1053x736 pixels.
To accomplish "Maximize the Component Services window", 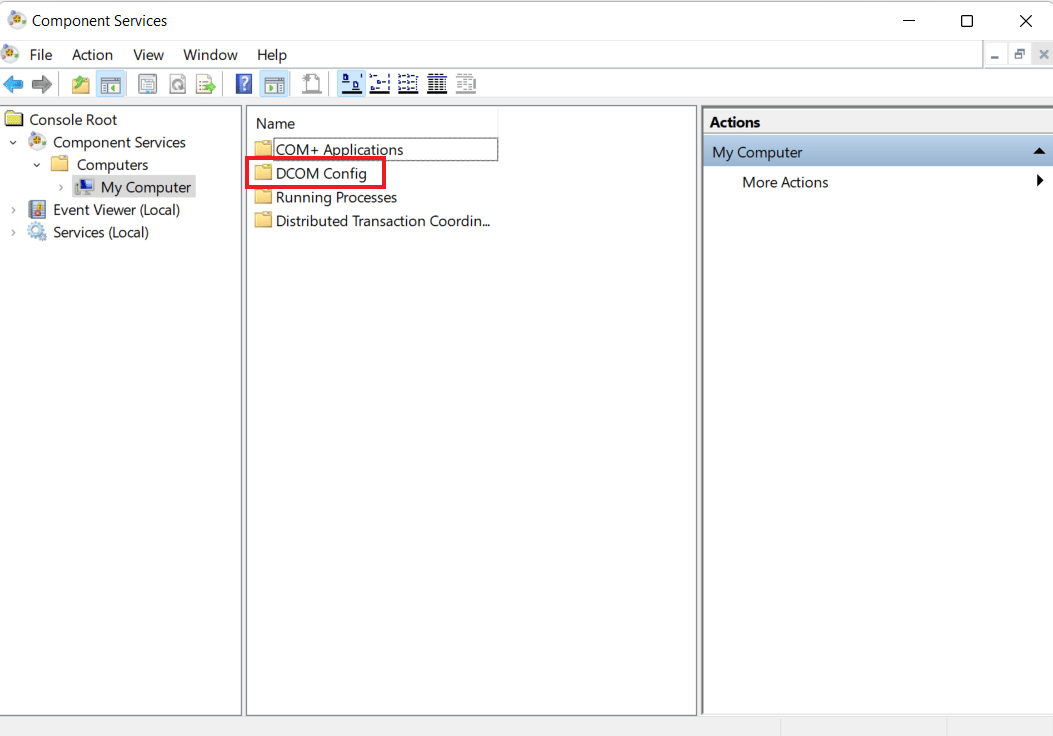I will click(x=966, y=21).
